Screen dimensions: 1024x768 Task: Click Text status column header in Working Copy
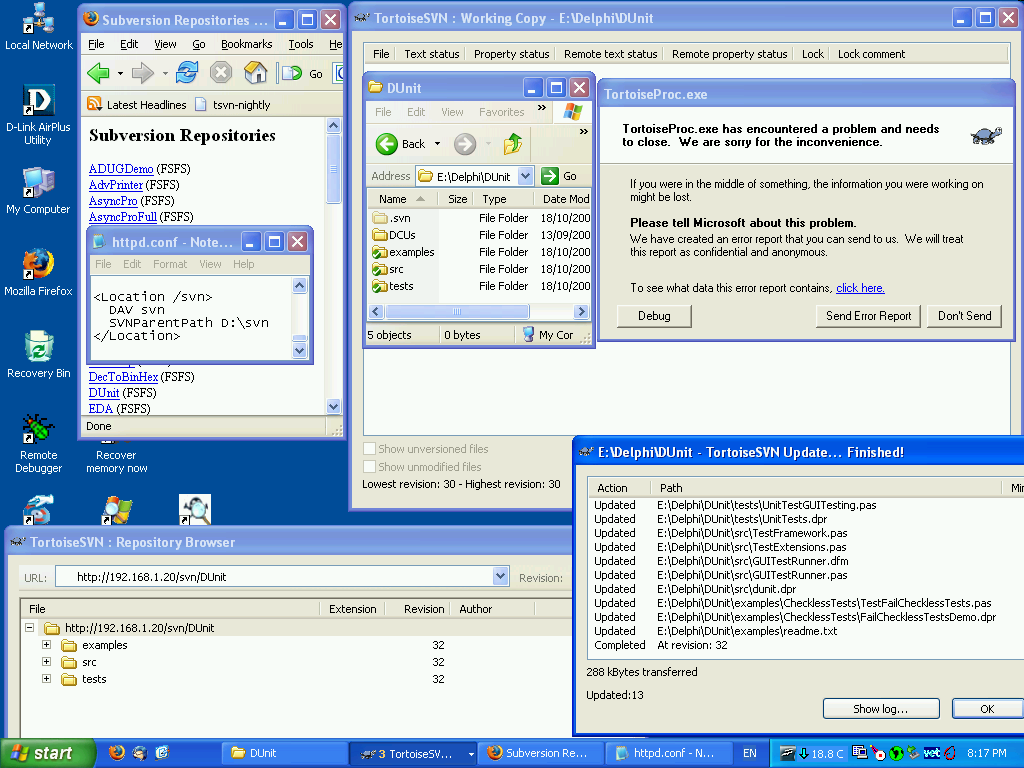432,54
